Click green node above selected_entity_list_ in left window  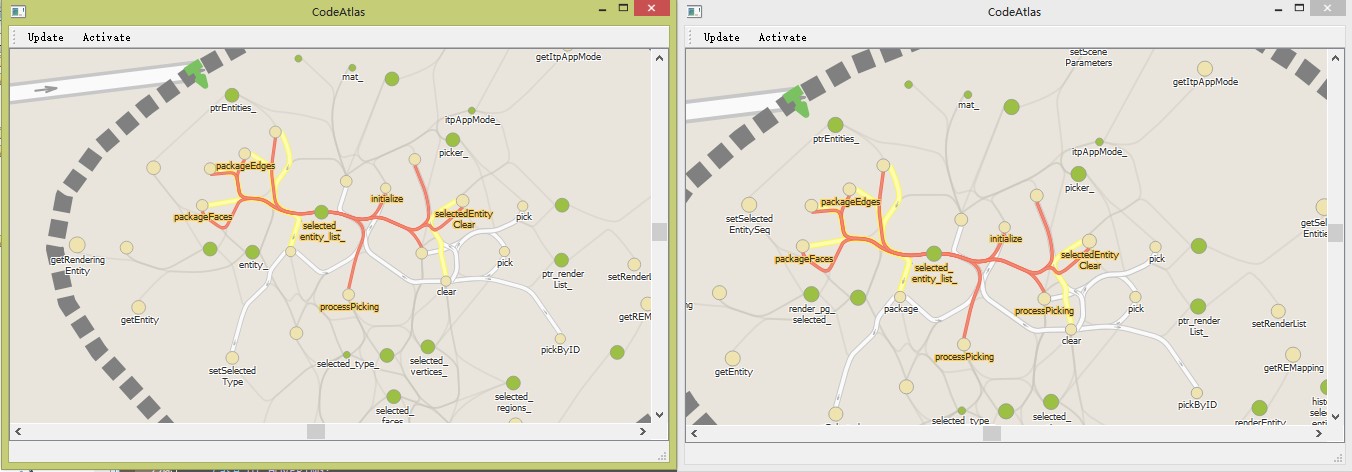(321, 212)
